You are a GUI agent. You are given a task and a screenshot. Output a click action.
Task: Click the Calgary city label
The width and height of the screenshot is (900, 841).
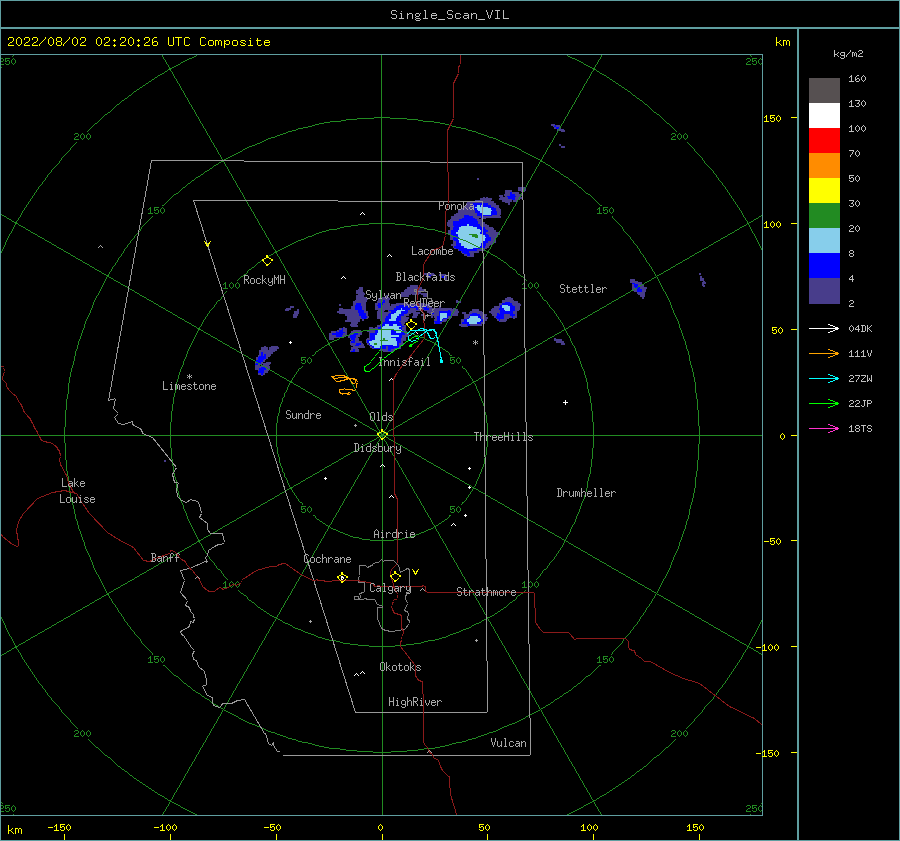(x=390, y=588)
